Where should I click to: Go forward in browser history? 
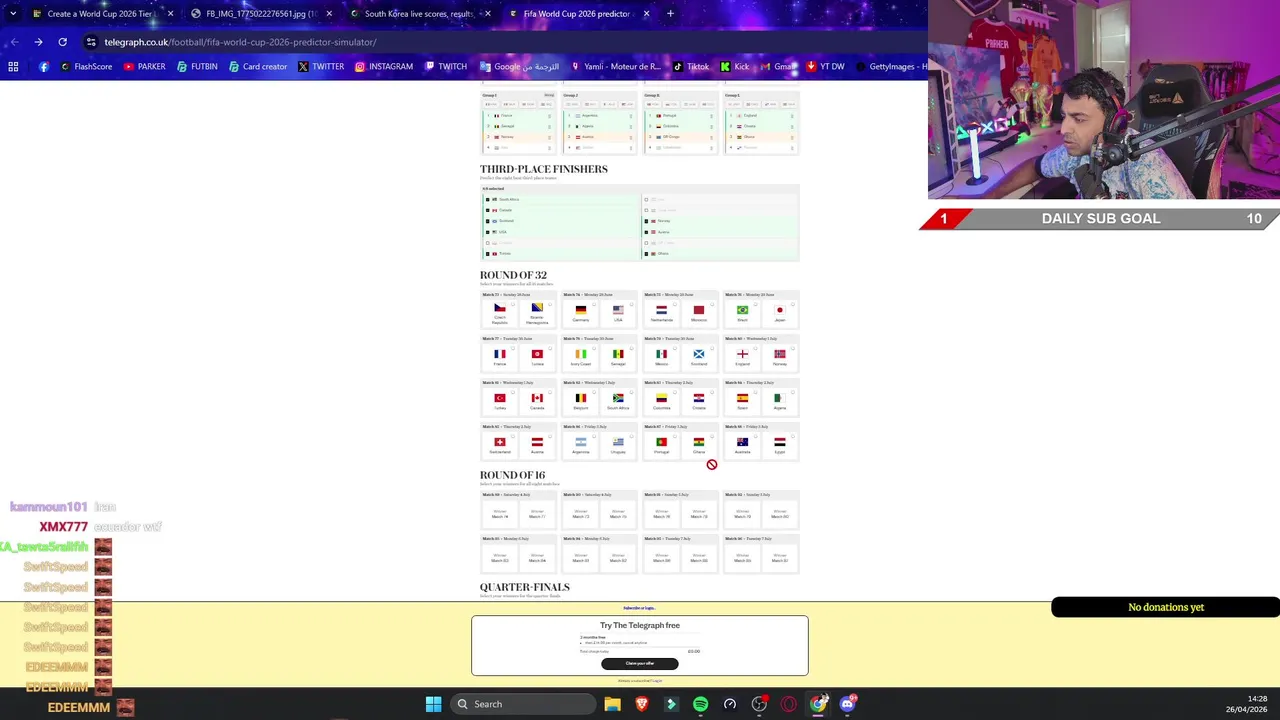point(38,42)
